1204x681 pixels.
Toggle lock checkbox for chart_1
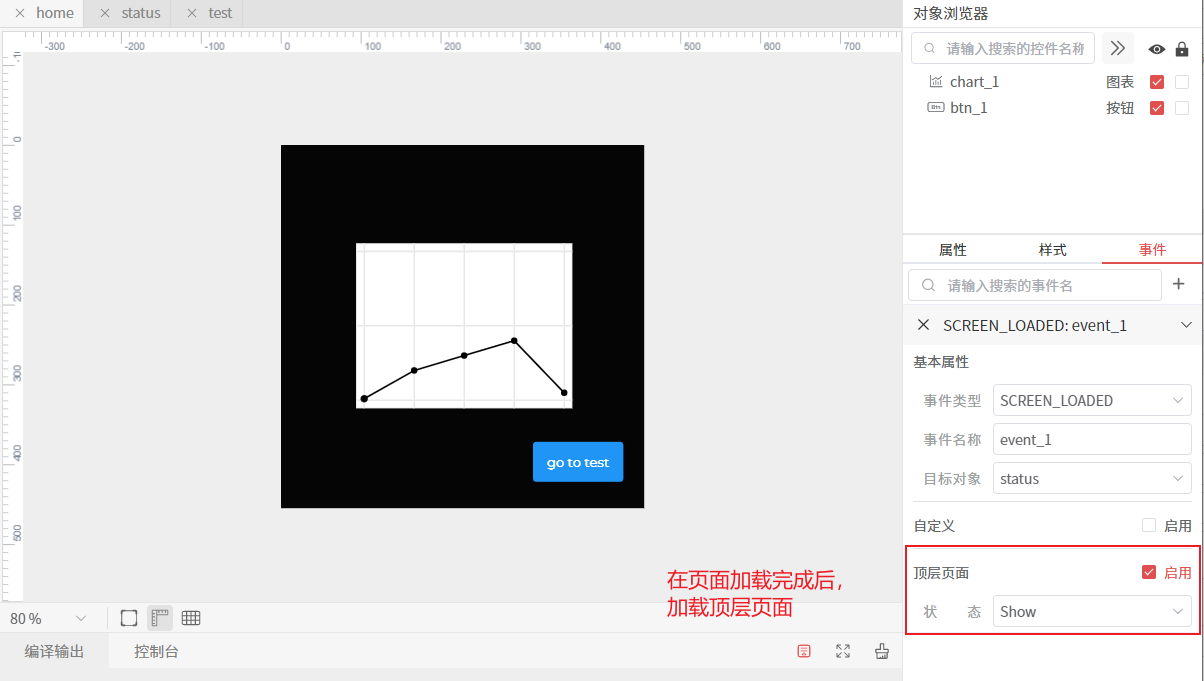tap(1182, 82)
